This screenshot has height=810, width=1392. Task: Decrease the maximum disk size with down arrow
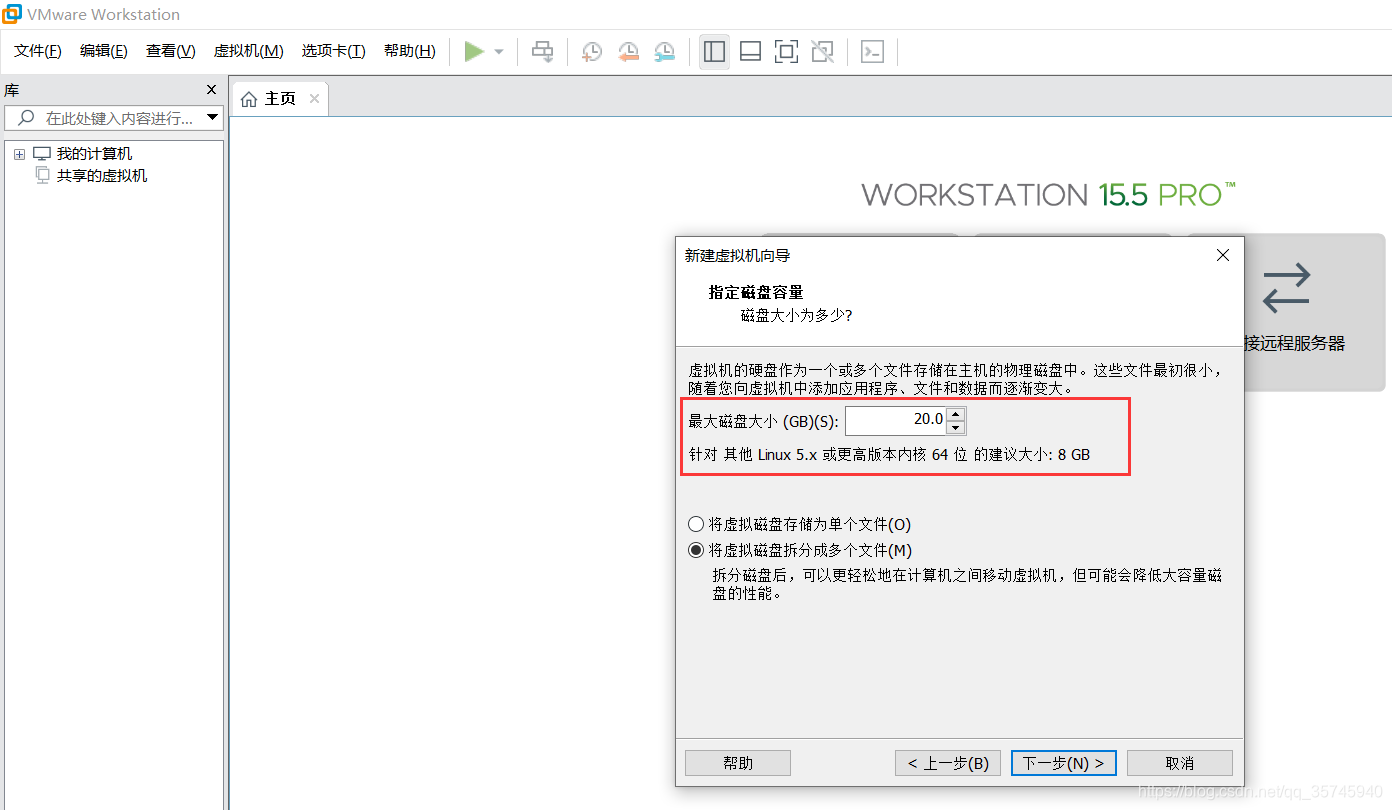(955, 428)
